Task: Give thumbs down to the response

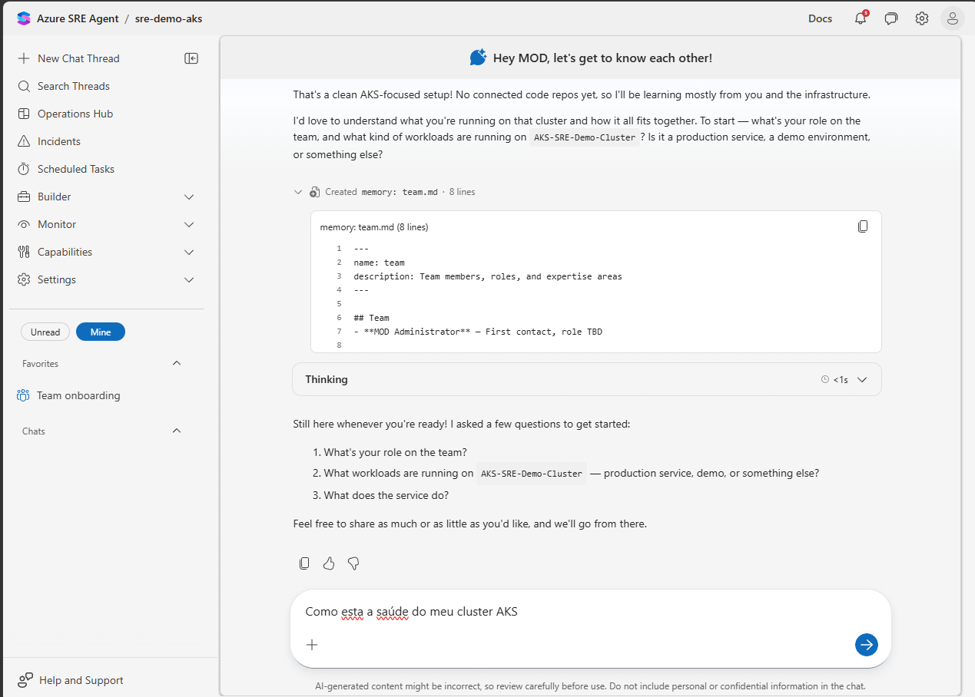Action: 353,563
